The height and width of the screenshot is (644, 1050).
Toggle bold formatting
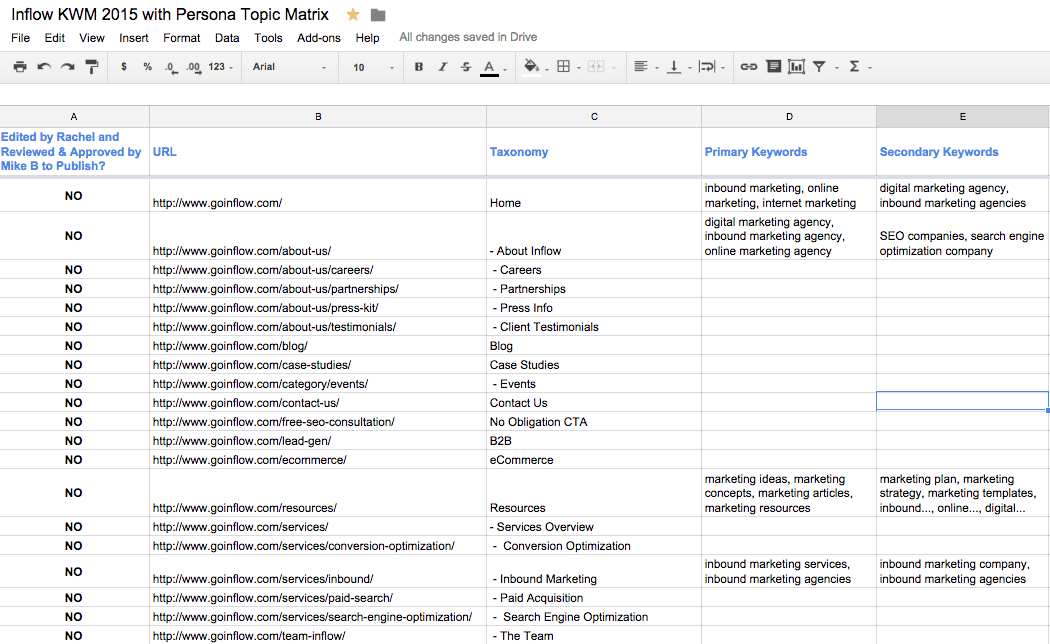418,67
